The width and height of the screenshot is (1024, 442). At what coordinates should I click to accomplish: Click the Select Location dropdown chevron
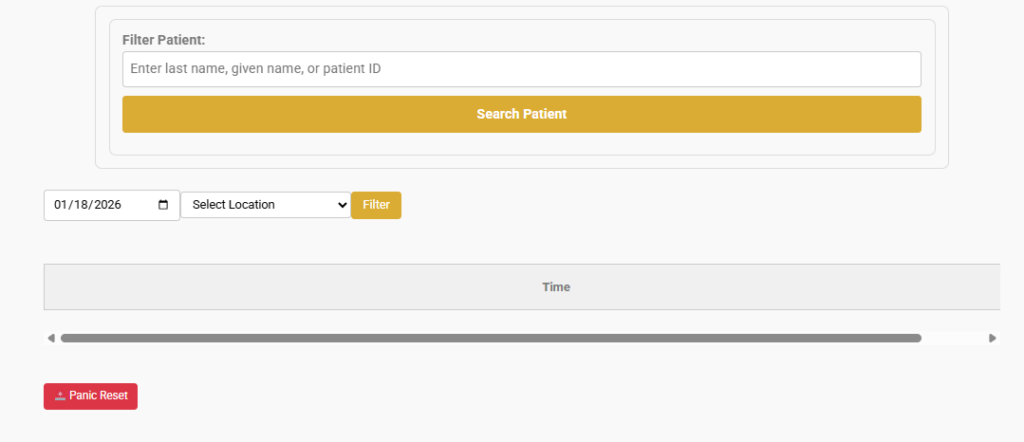coord(342,205)
